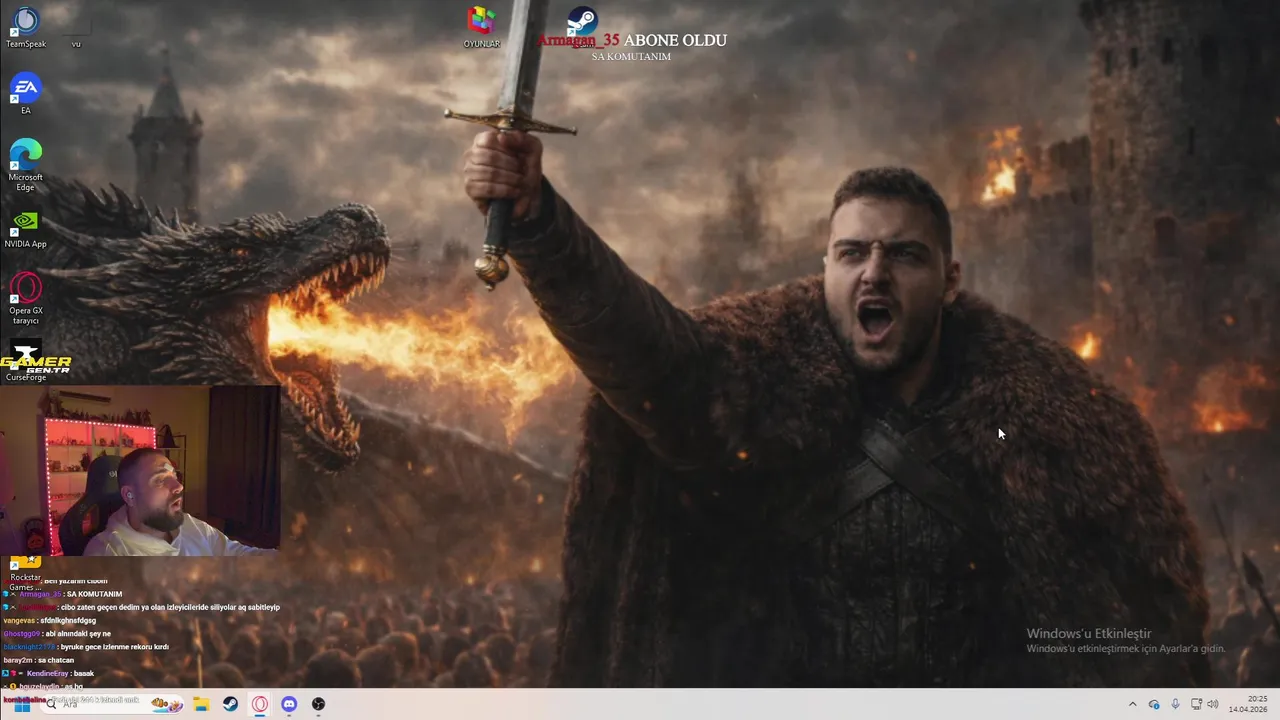Click the webcam overlay thumbnail
The width and height of the screenshot is (1280, 720).
[140, 470]
